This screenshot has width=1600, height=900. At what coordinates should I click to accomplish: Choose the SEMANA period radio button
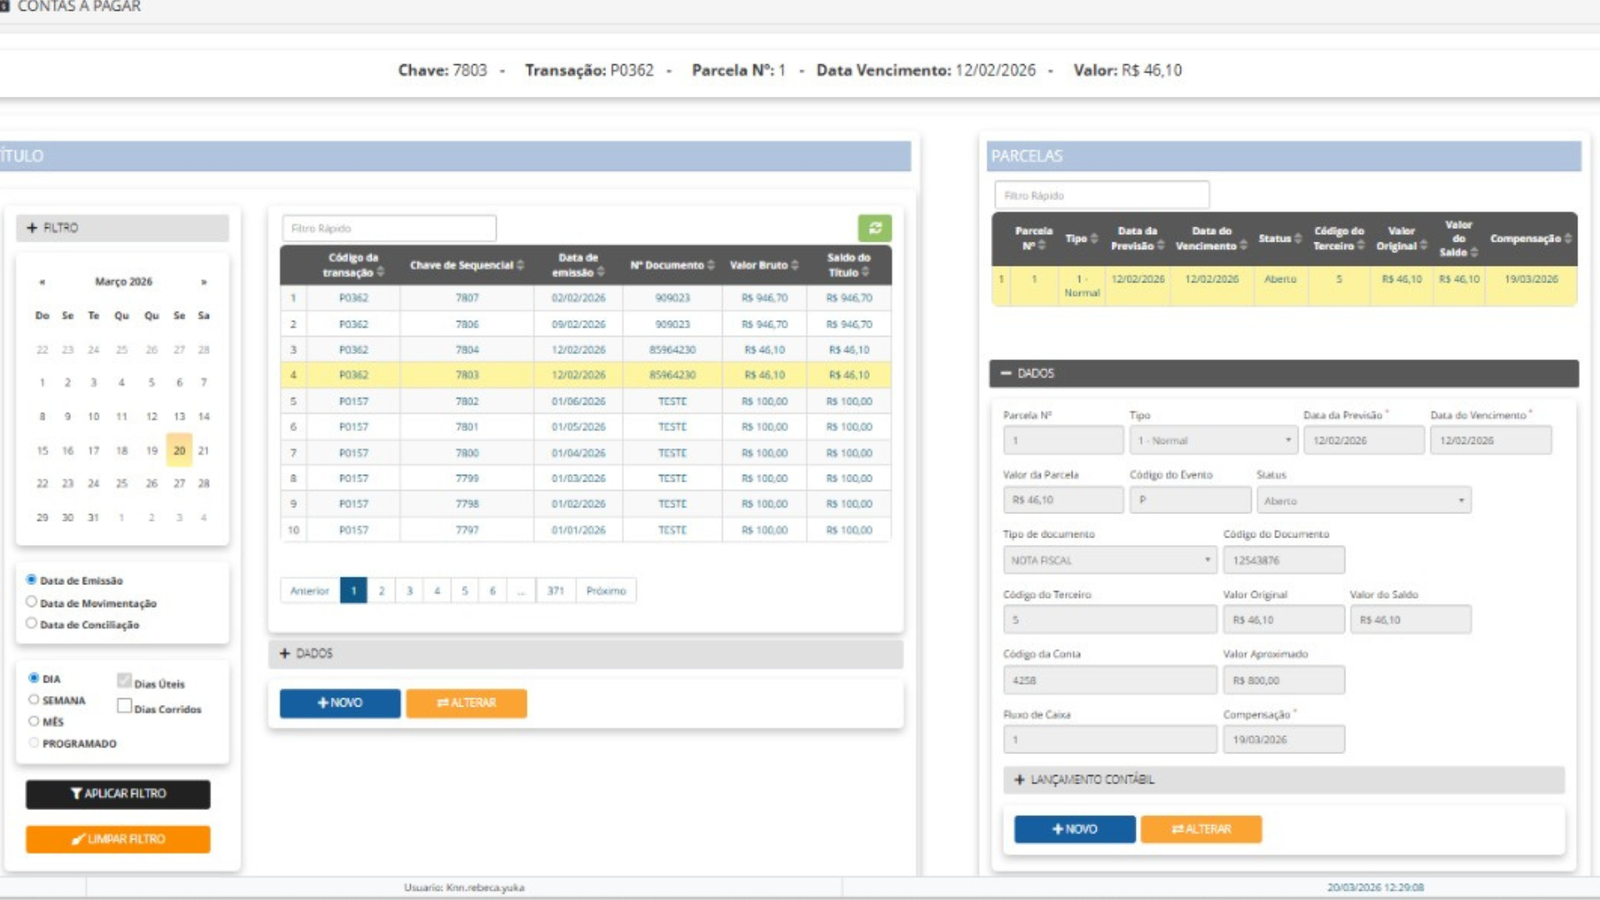point(34,700)
